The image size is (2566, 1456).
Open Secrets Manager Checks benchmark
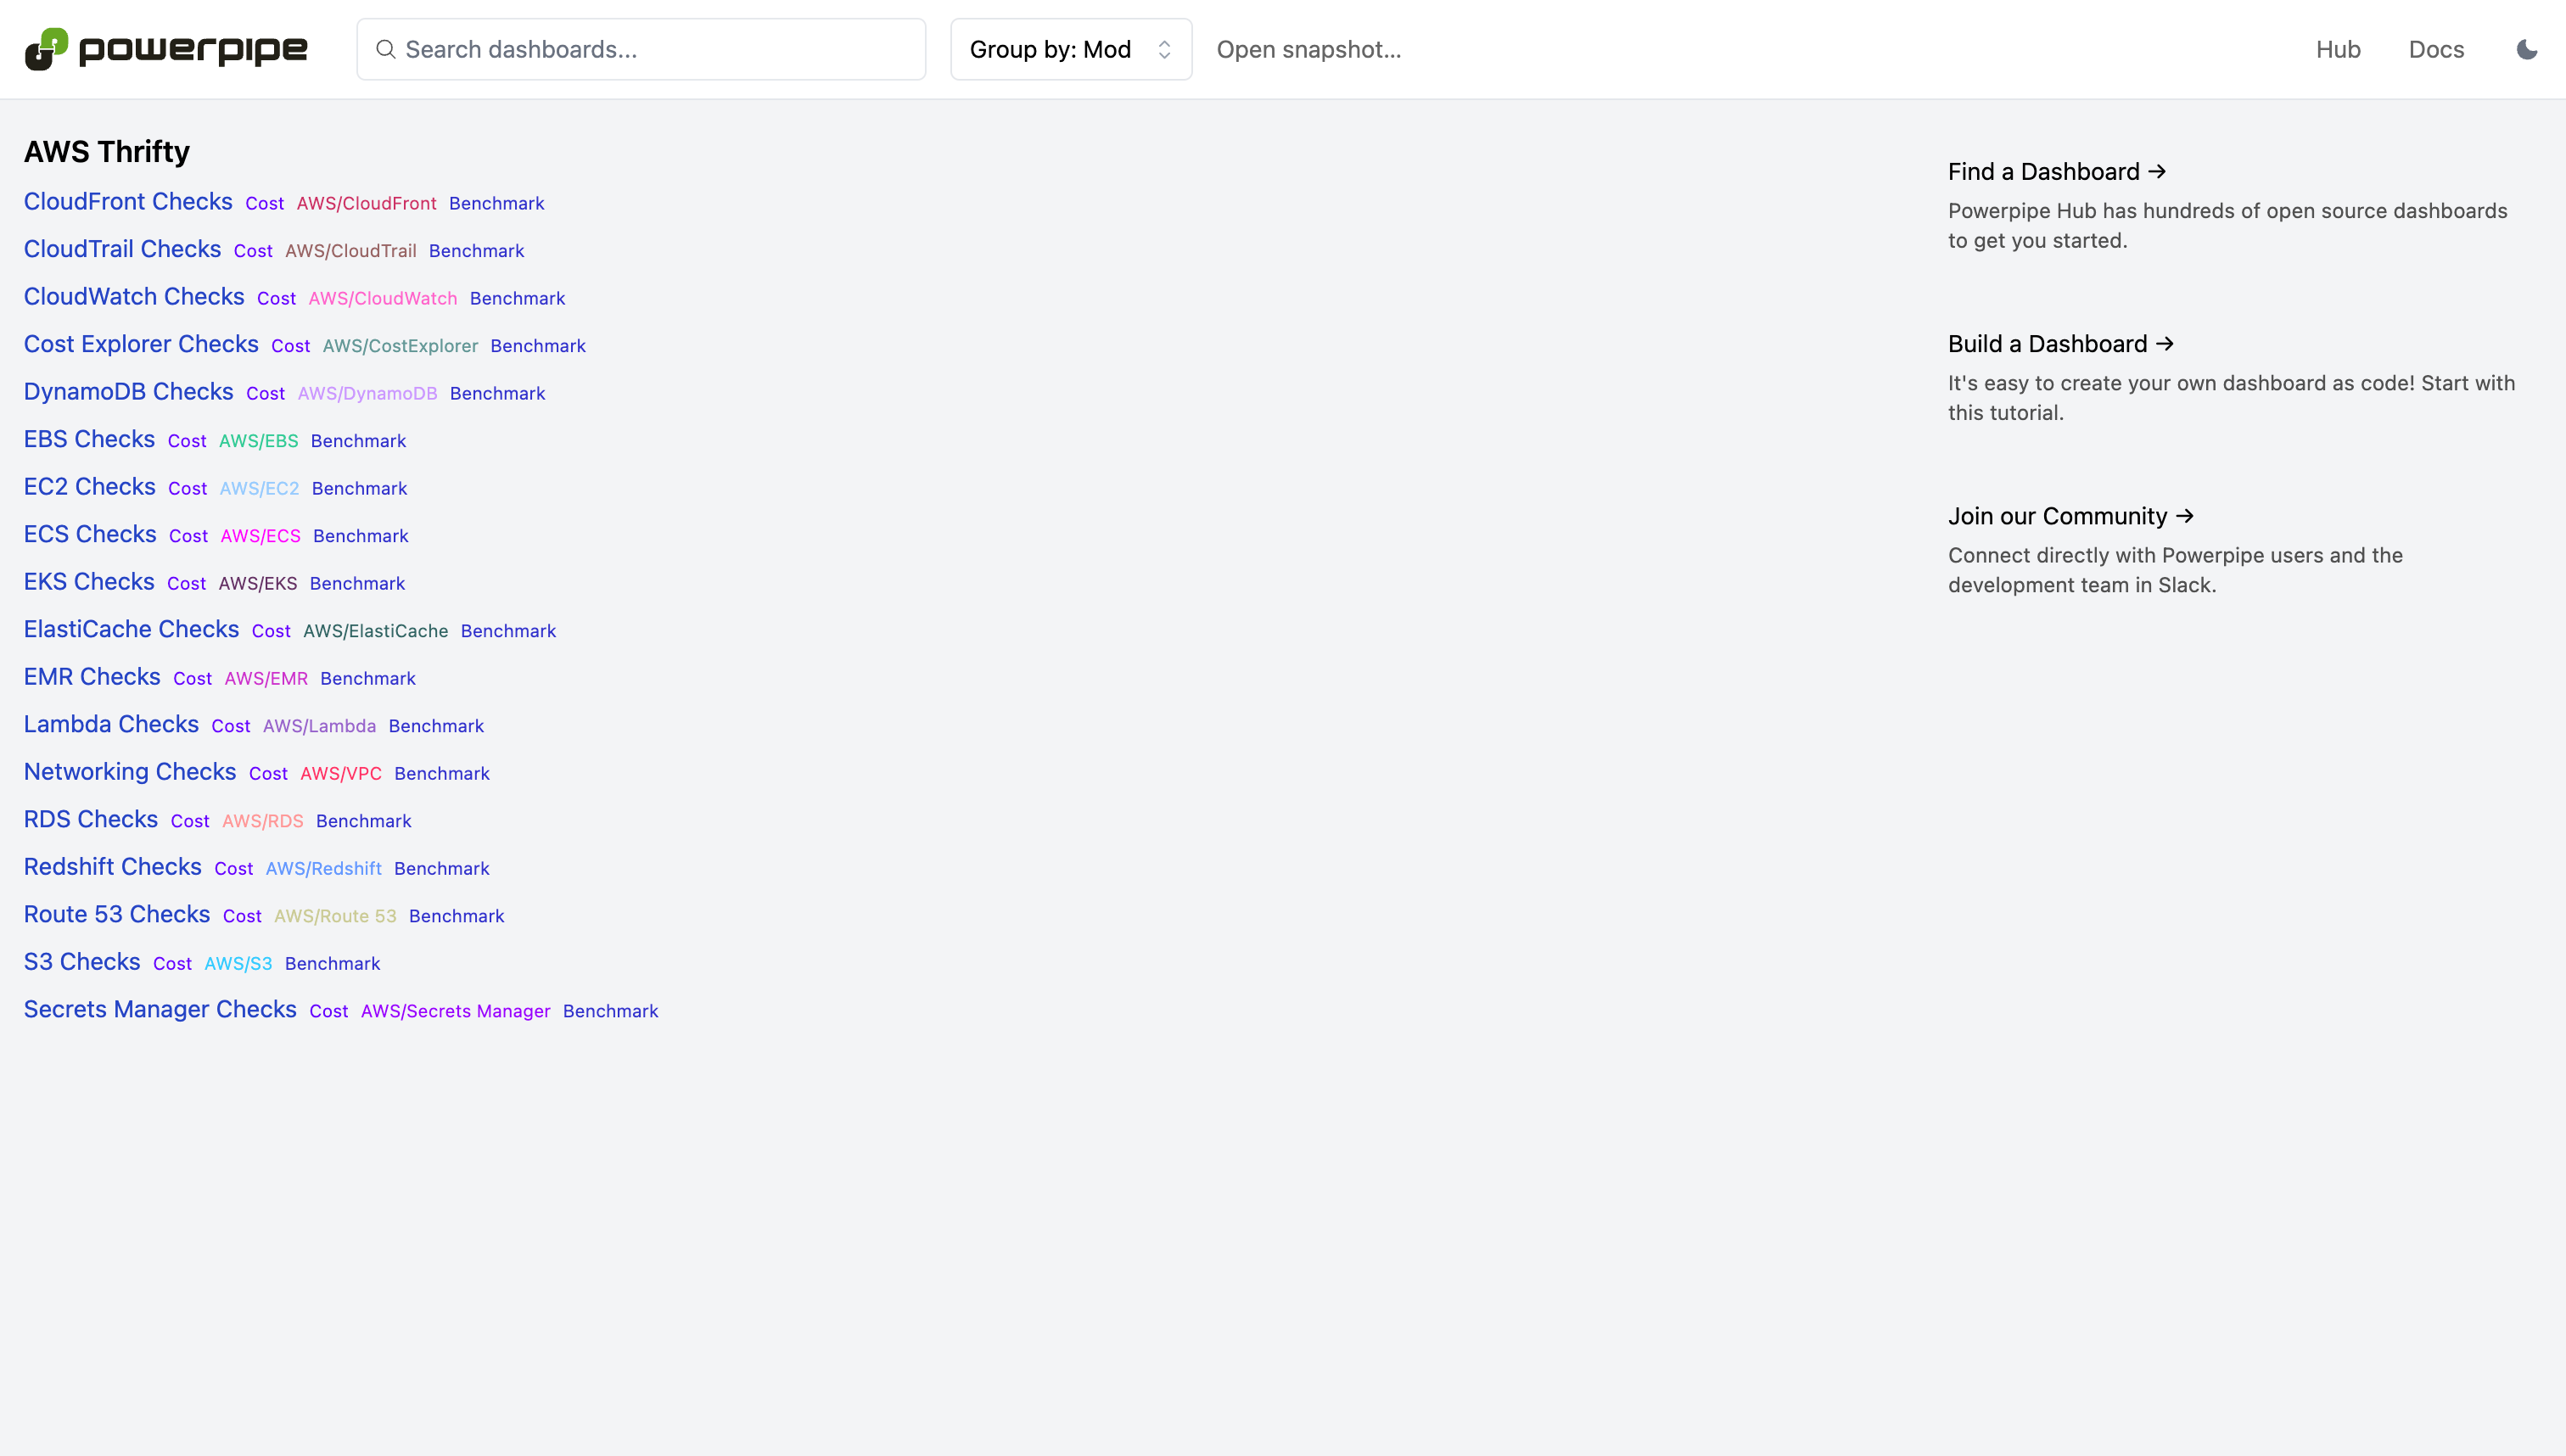pyautogui.click(x=160, y=1010)
